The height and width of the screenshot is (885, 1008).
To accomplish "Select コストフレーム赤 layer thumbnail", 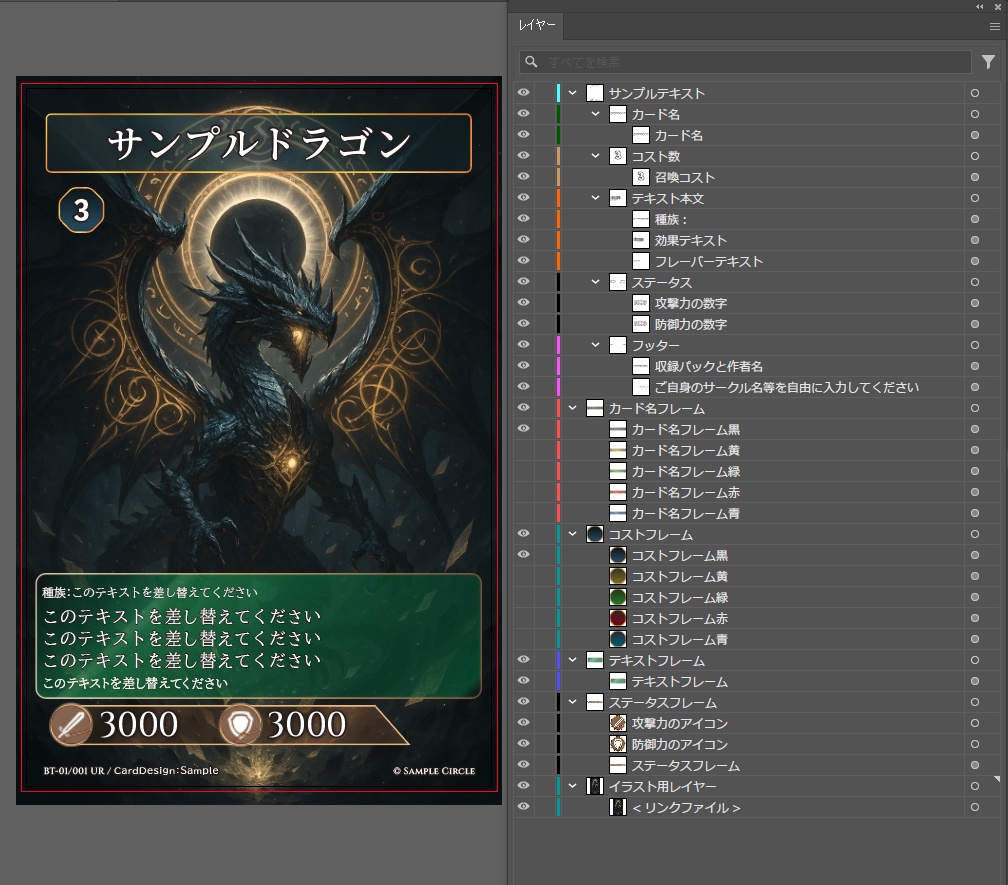I will point(618,618).
